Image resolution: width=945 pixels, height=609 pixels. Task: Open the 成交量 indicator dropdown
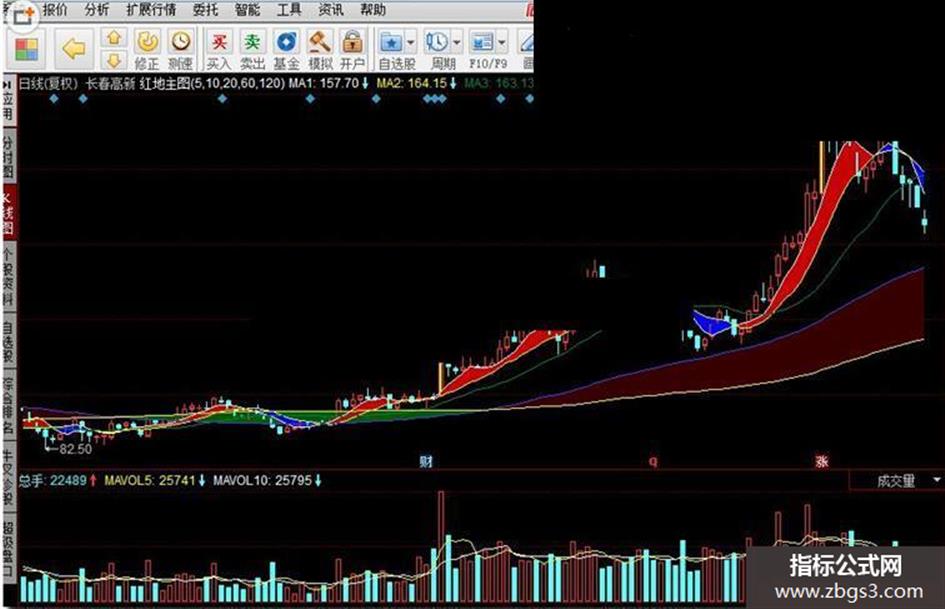[937, 481]
